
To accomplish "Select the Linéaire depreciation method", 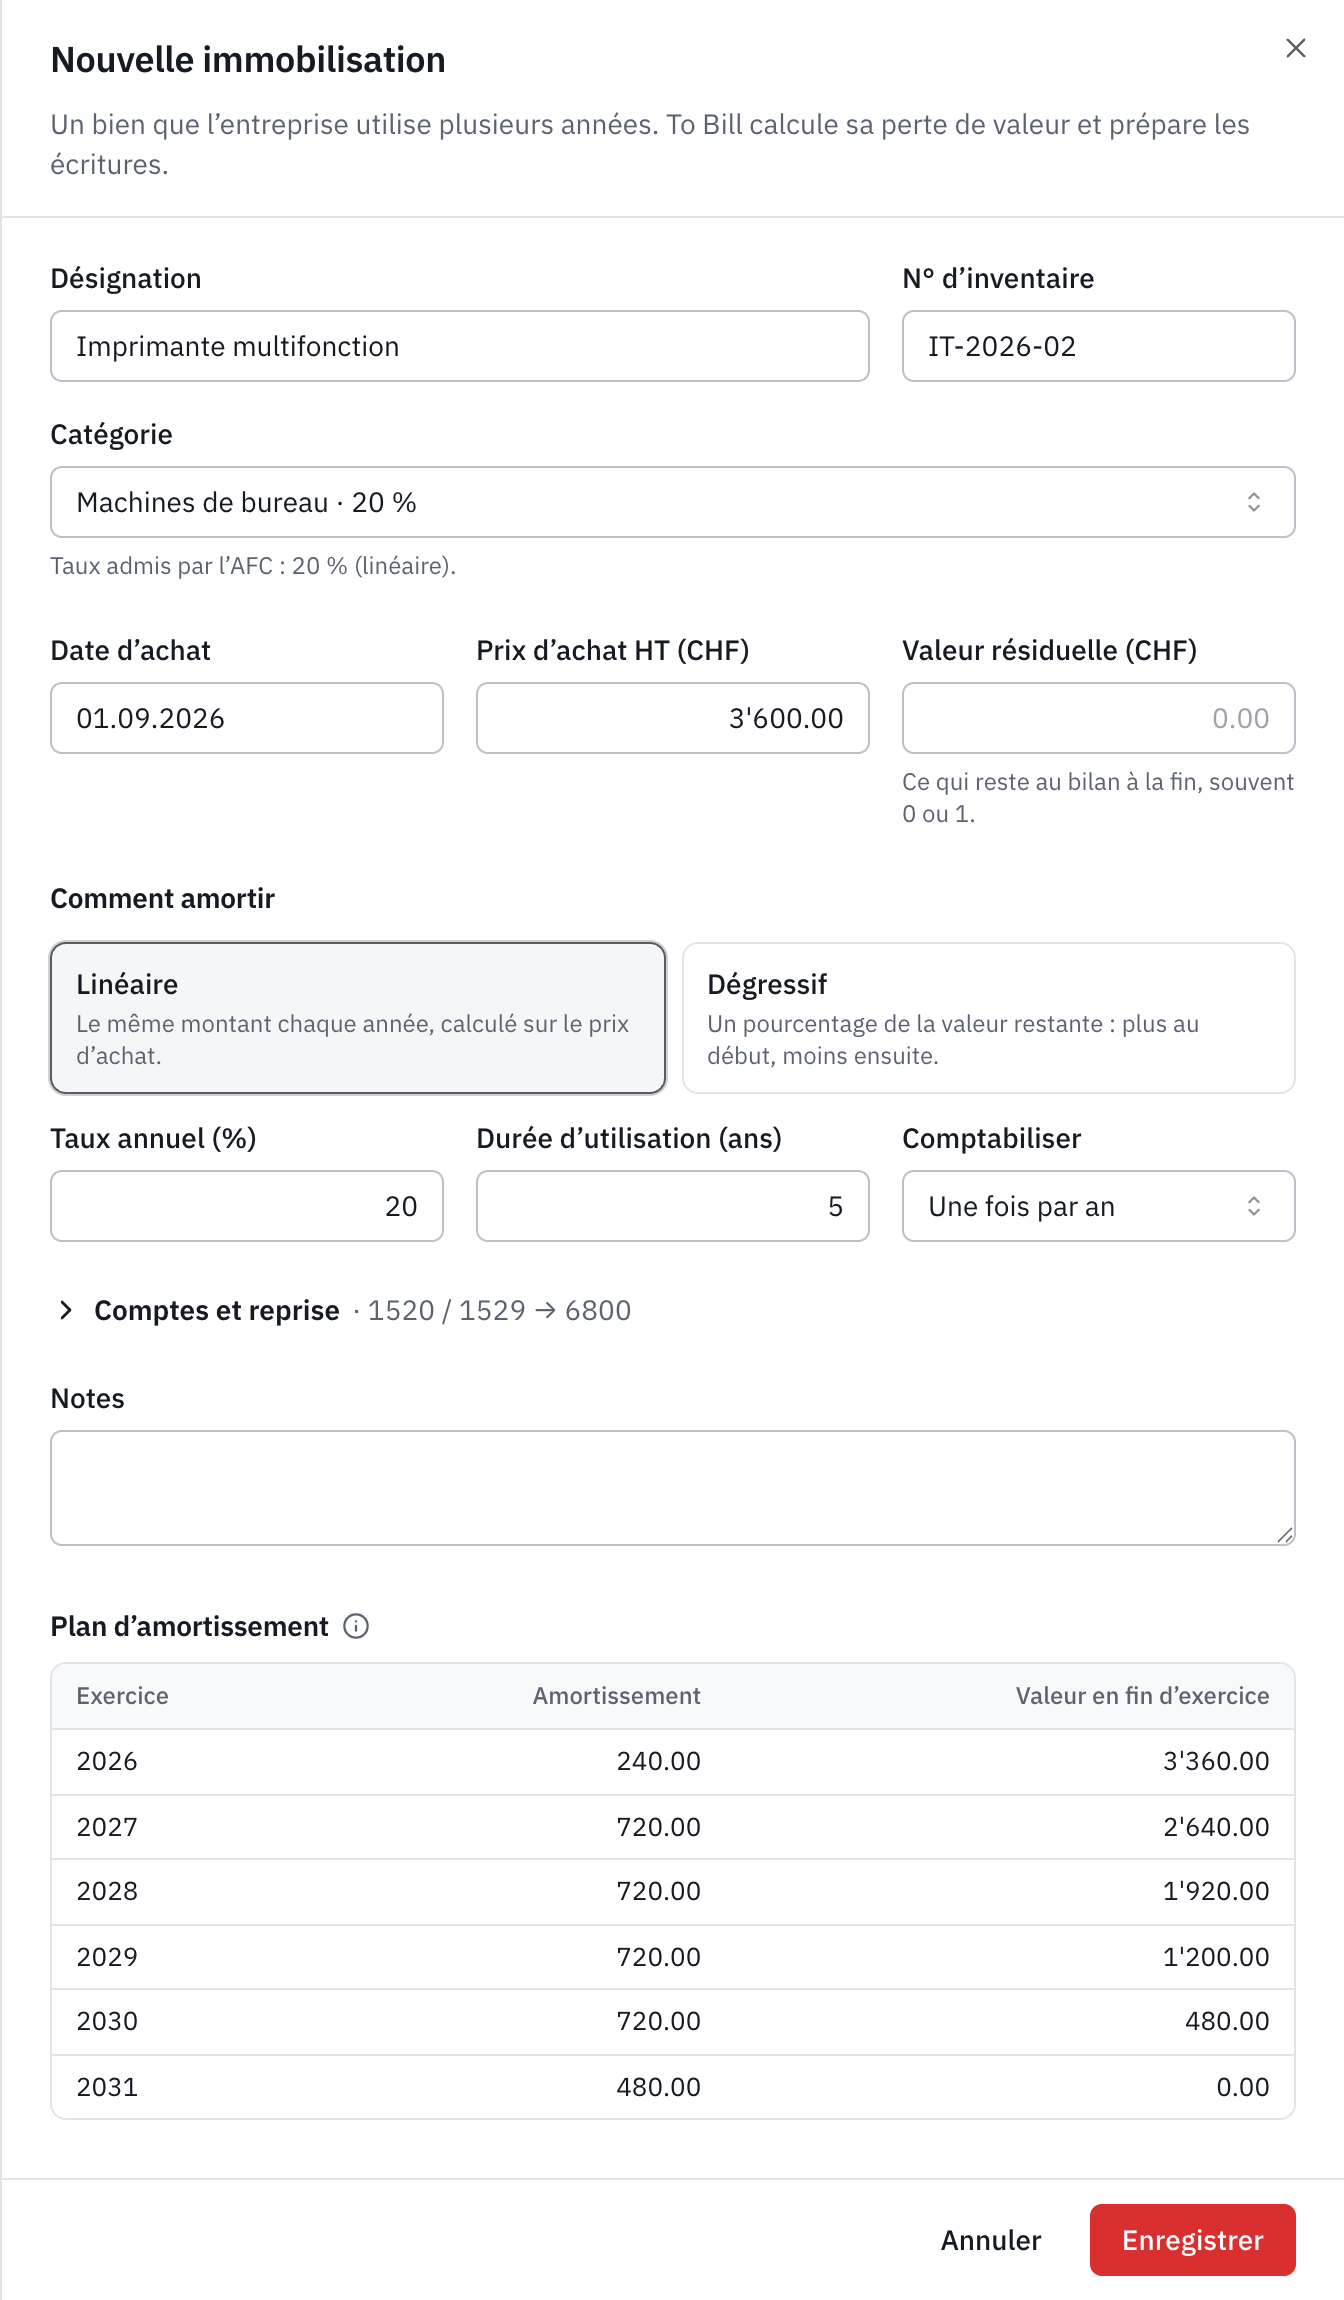I will point(358,1018).
